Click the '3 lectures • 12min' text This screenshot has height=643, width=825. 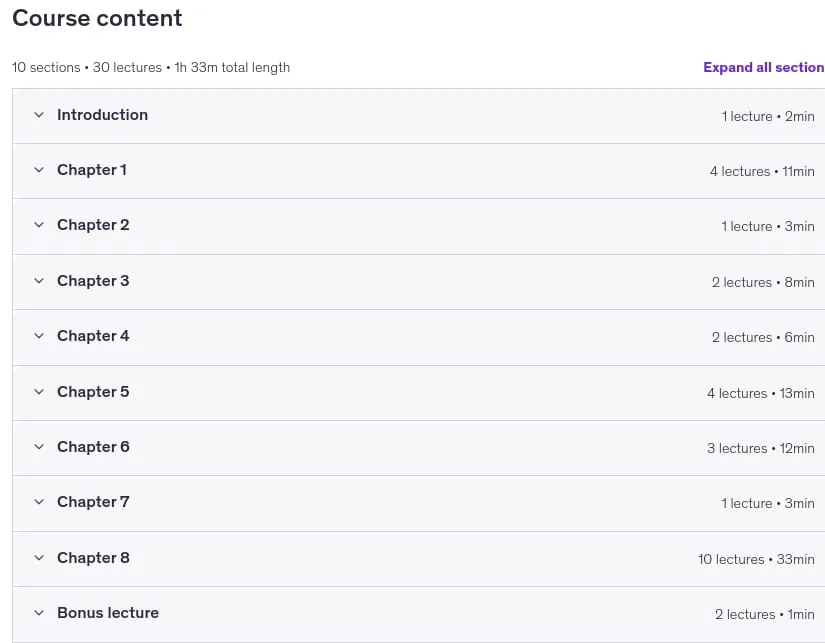pyautogui.click(x=761, y=448)
